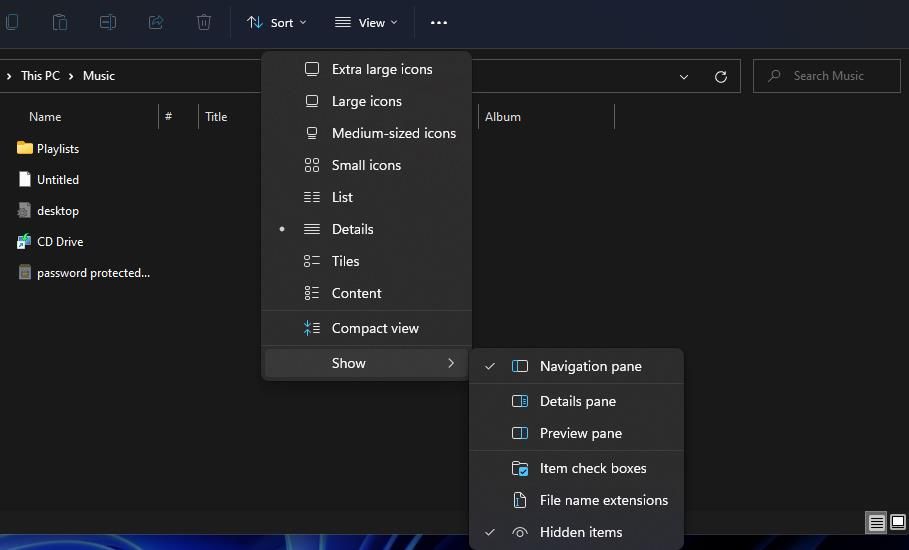Refresh the Music folder view
Image resolution: width=909 pixels, height=550 pixels.
point(720,76)
